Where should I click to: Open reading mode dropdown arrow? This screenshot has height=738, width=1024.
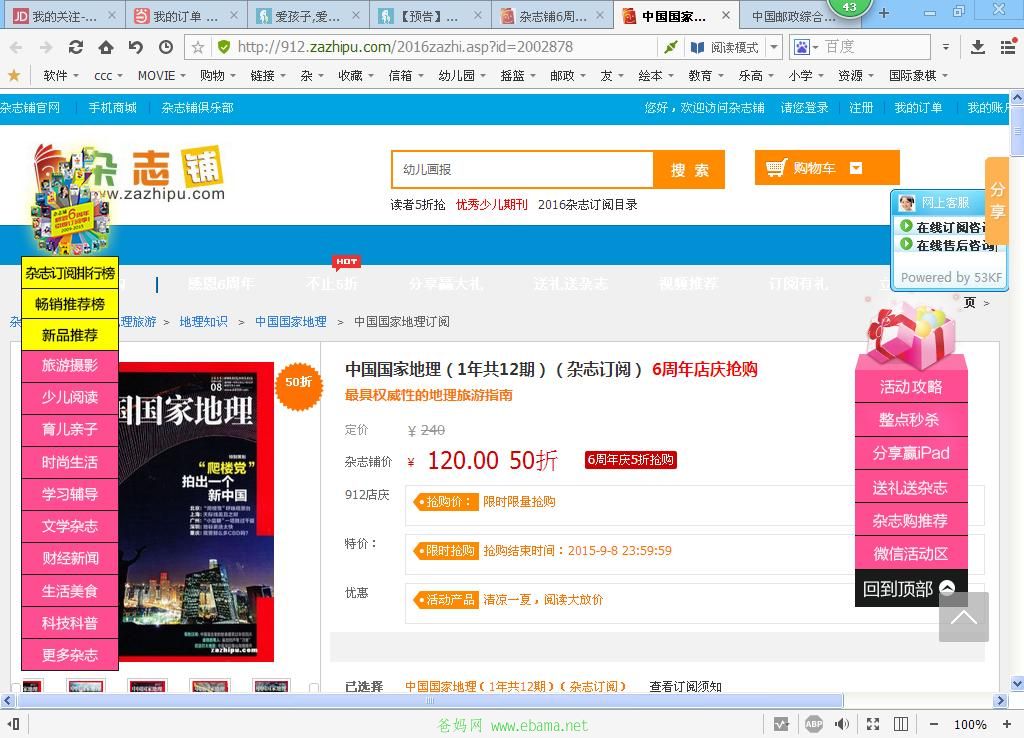pos(774,47)
